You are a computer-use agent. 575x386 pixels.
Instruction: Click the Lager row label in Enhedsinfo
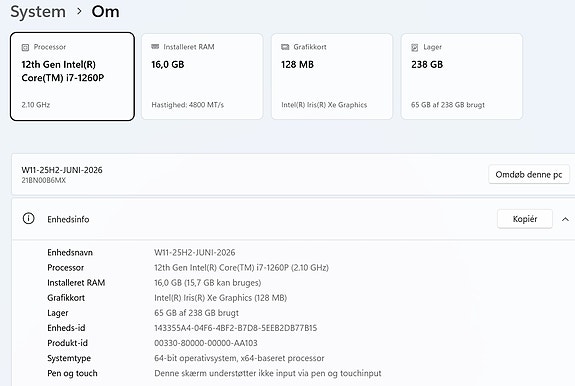(58, 313)
